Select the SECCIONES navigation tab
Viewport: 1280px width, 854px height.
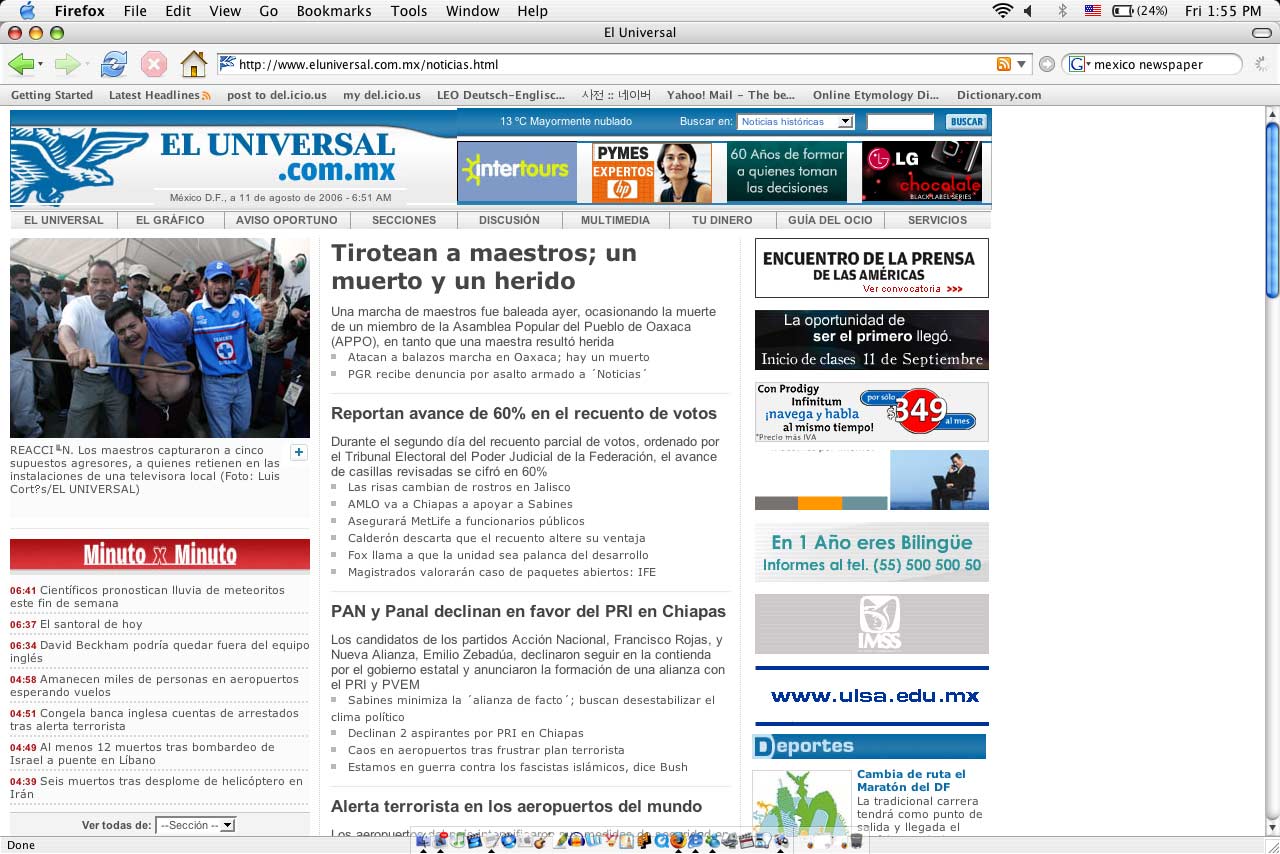(x=404, y=220)
